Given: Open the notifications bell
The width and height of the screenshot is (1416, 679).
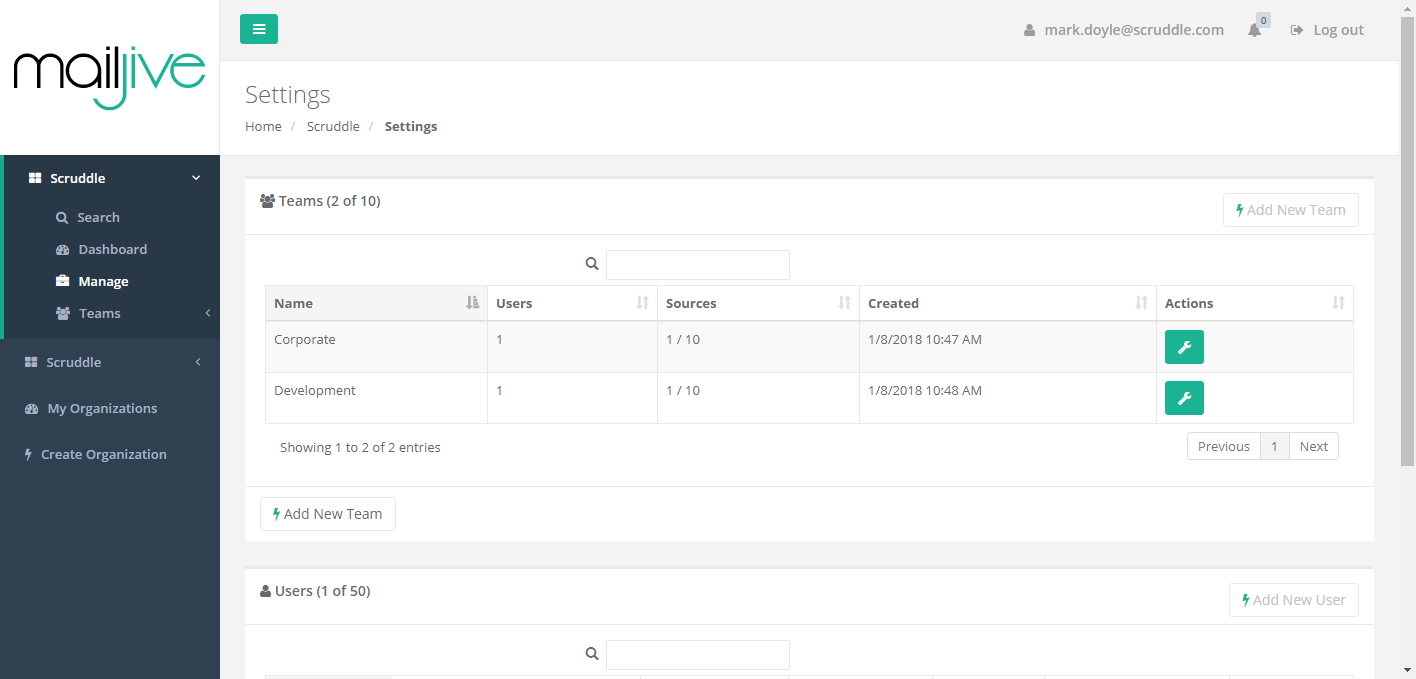Looking at the screenshot, I should click(1254, 30).
